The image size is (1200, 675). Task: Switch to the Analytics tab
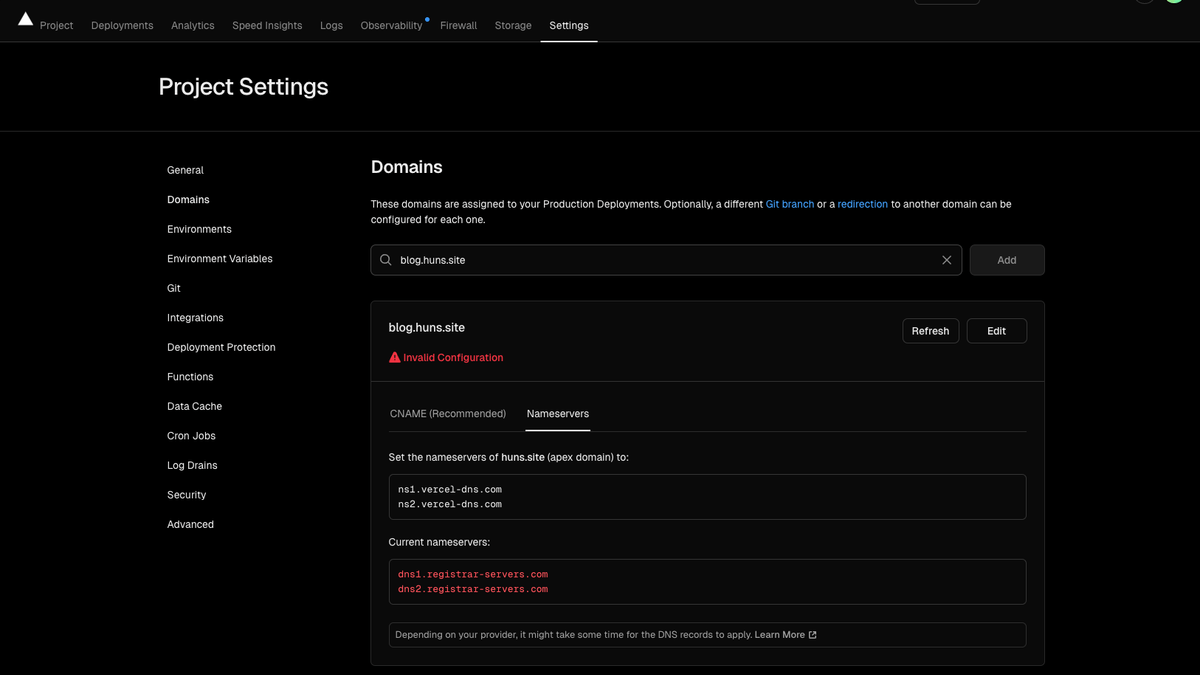[193, 25]
